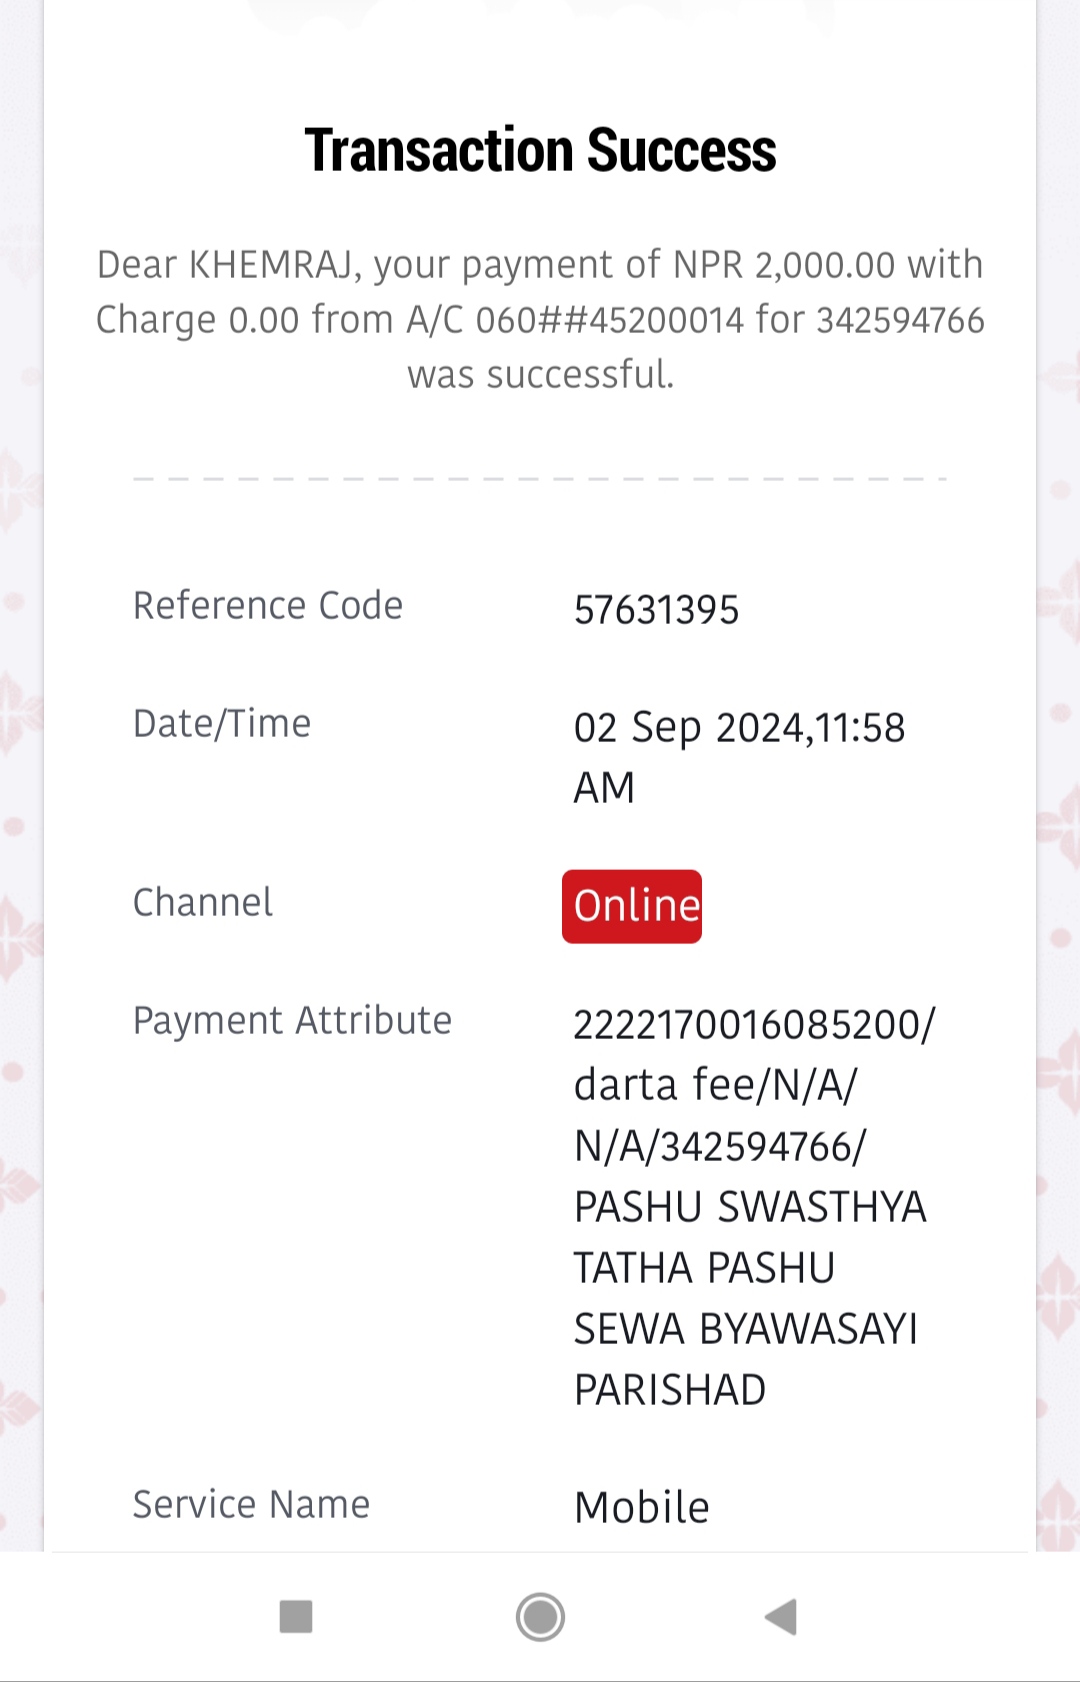Tap the Mobile service name value
Screen dimensions: 1080x1682
click(x=642, y=1508)
